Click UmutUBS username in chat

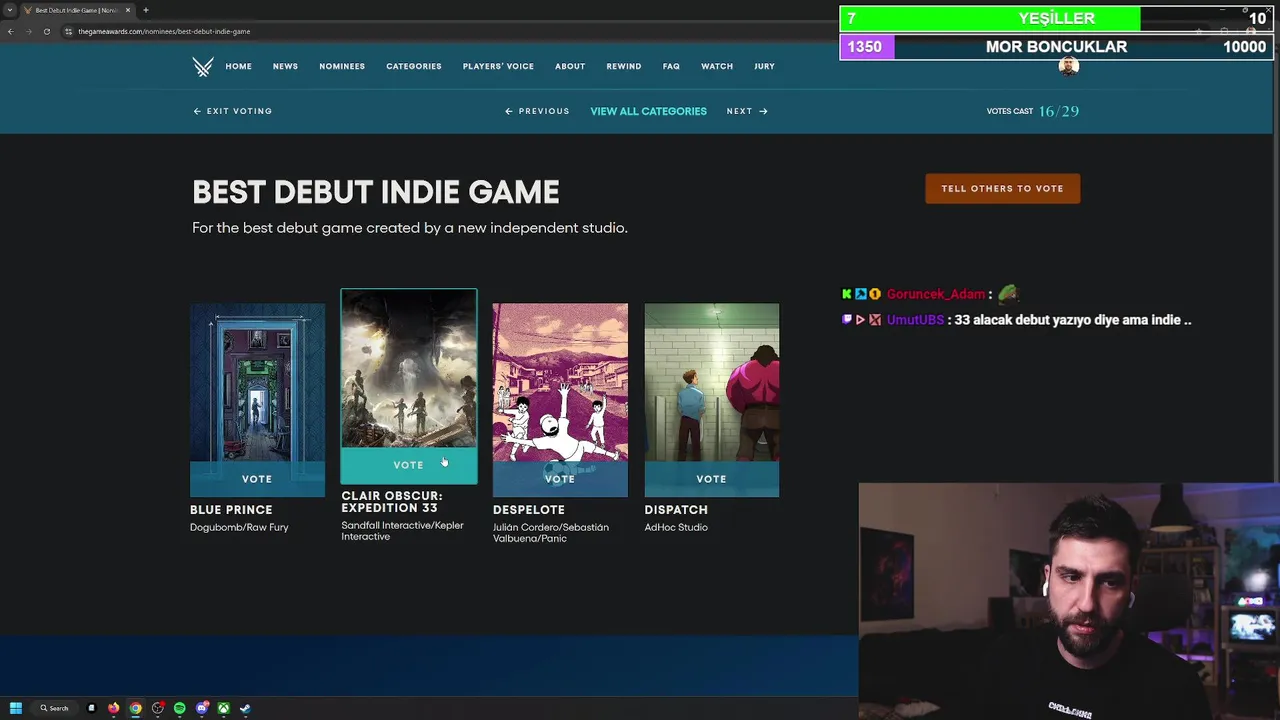(915, 320)
